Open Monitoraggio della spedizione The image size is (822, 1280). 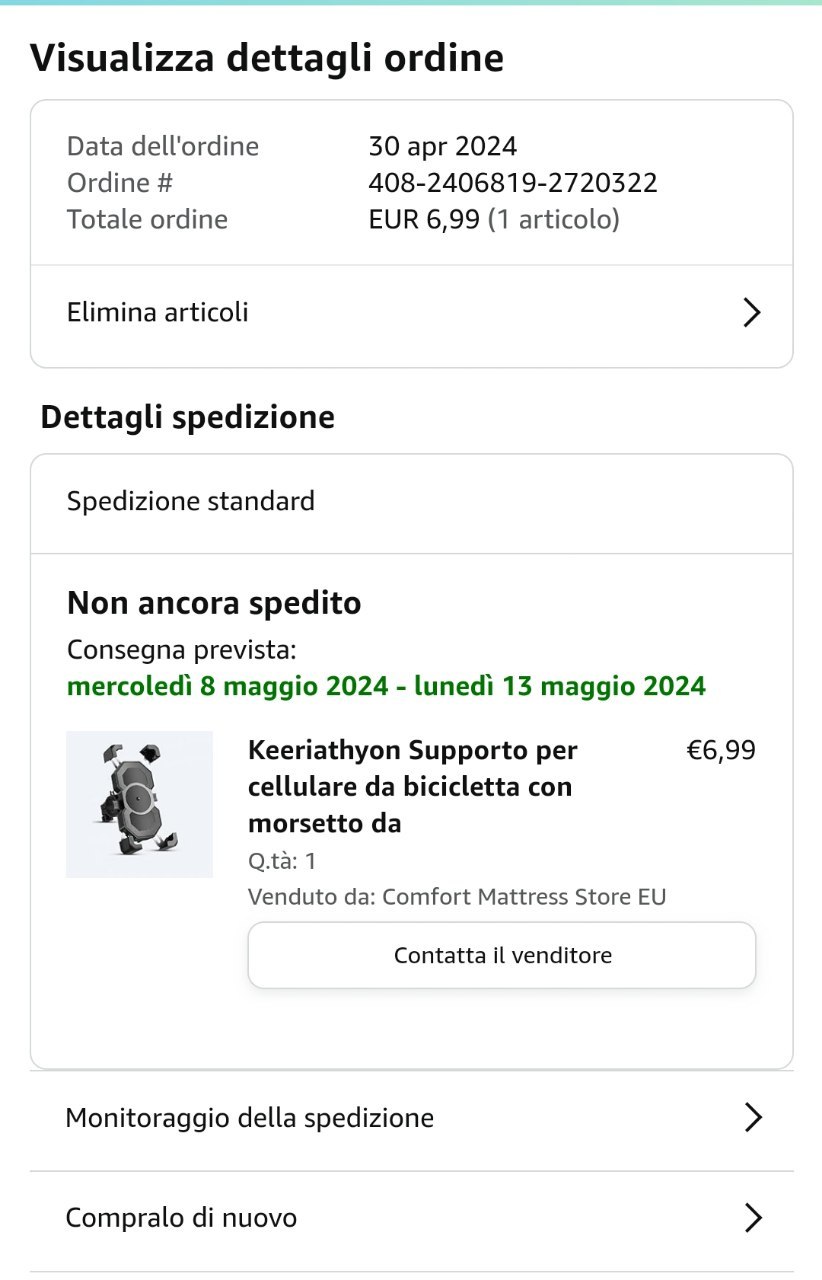click(250, 1118)
